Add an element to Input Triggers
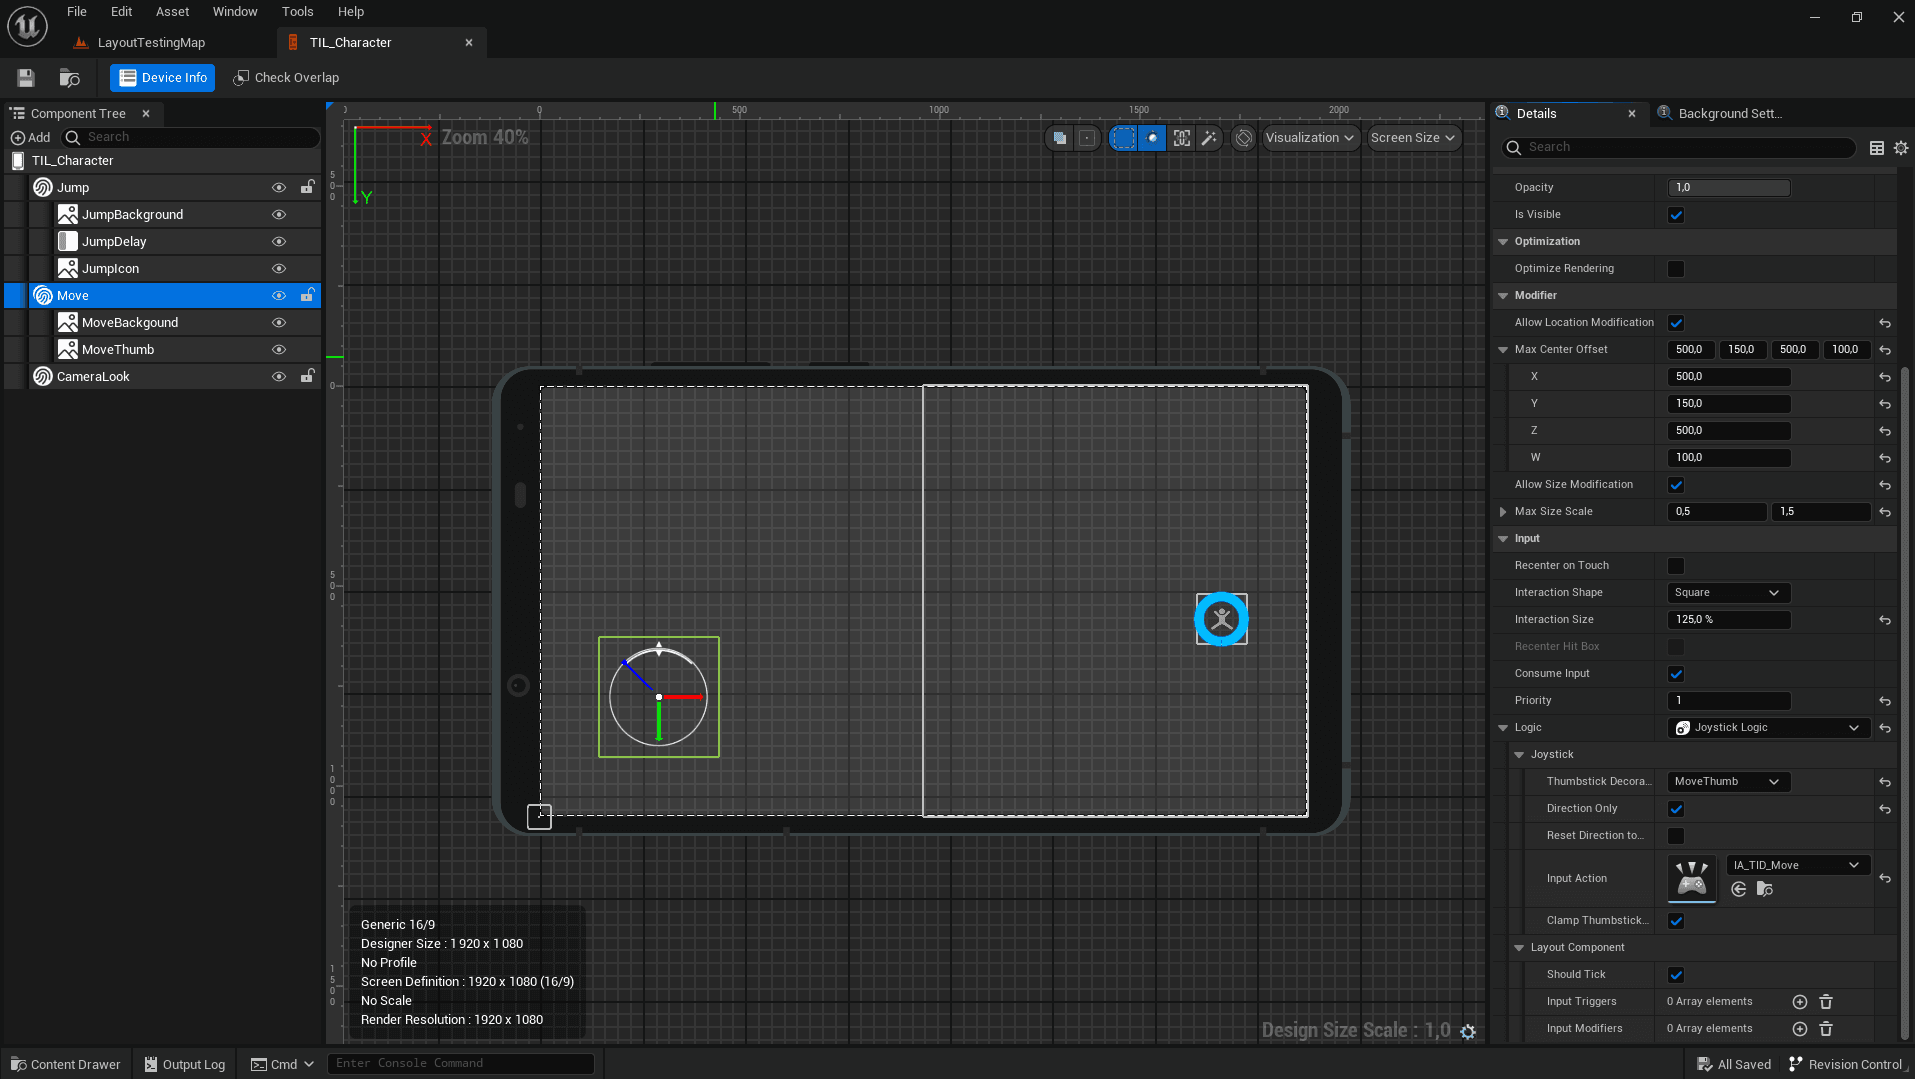1915x1079 pixels. 1800,1002
